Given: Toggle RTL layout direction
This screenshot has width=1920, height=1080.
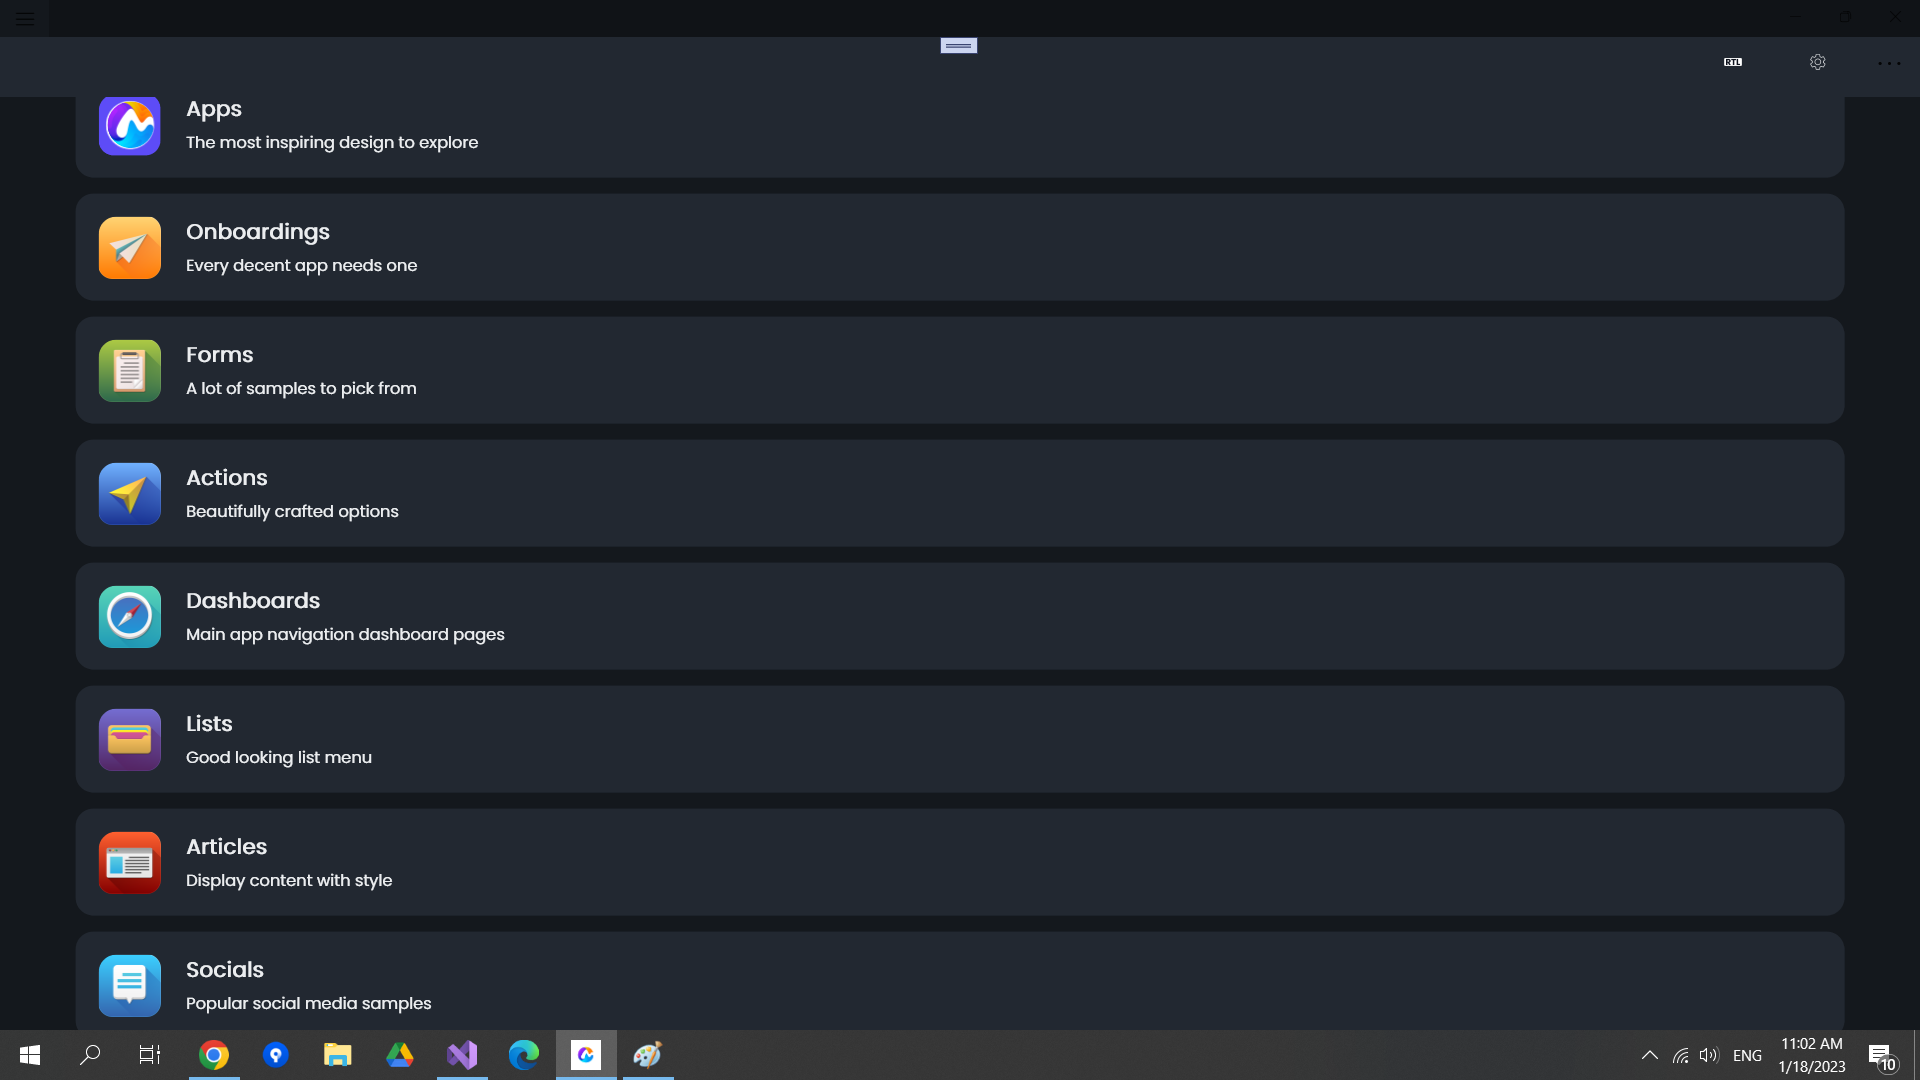Looking at the screenshot, I should (1733, 62).
